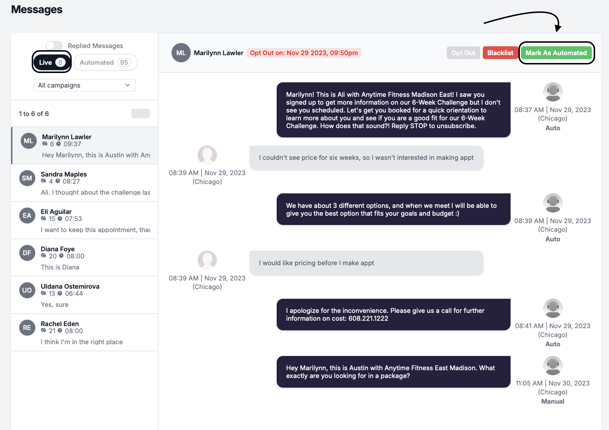Open the All campaigns dropdown

click(84, 85)
